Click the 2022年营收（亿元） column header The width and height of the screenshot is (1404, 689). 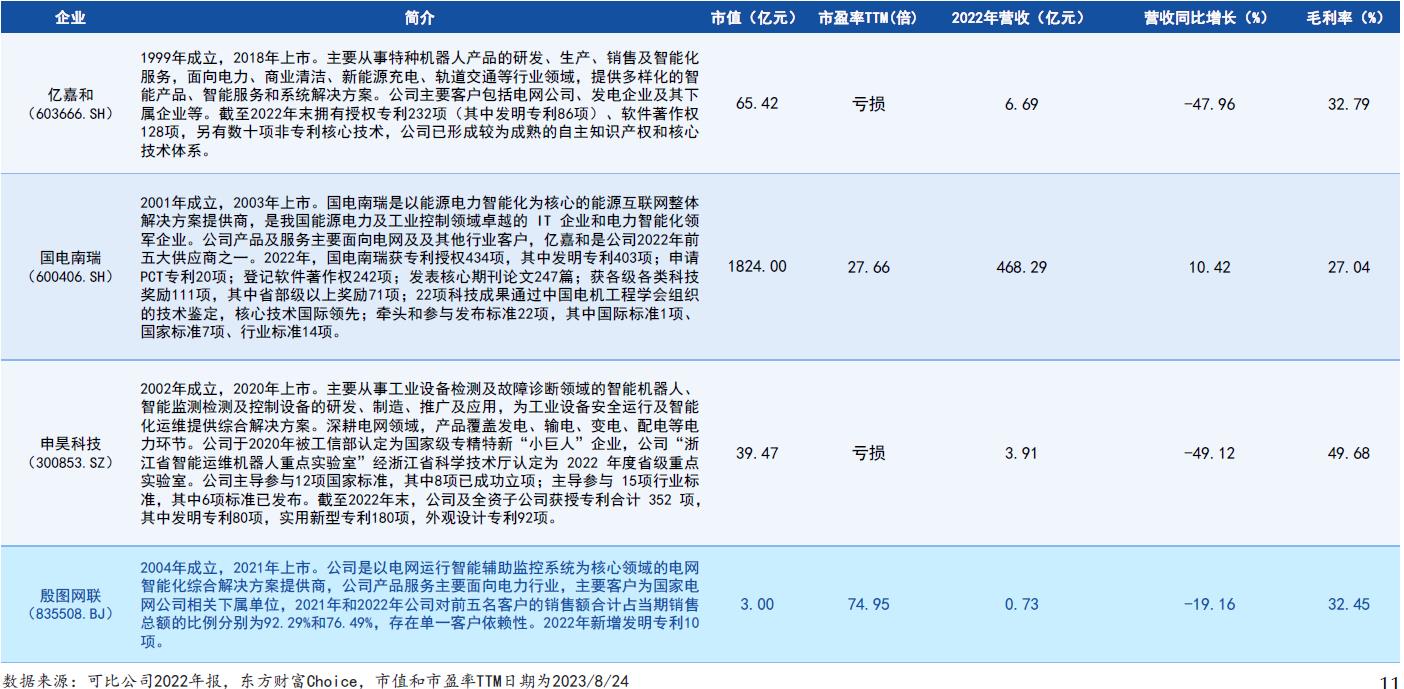1018,17
